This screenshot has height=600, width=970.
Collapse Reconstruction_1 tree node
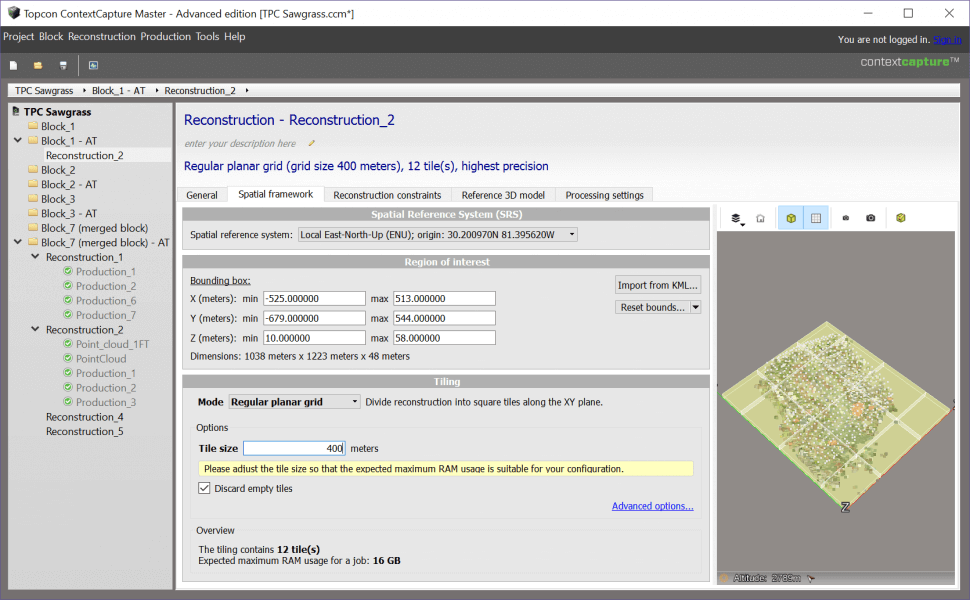(x=35, y=256)
